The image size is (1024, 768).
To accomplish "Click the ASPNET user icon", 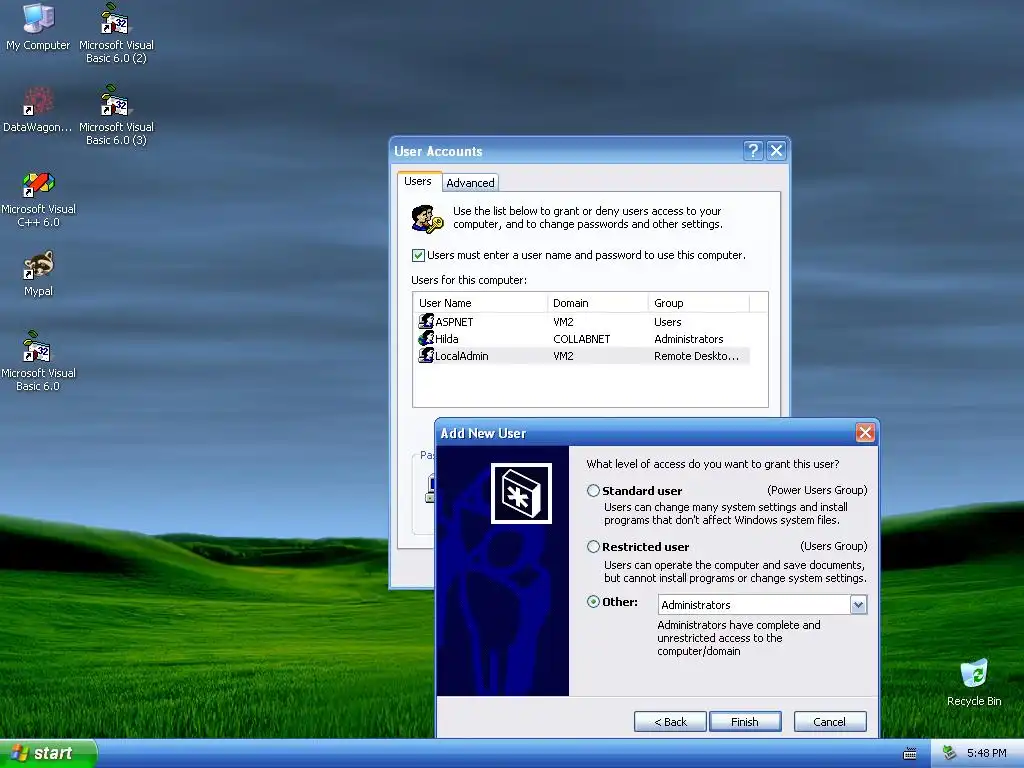I will [x=426, y=321].
